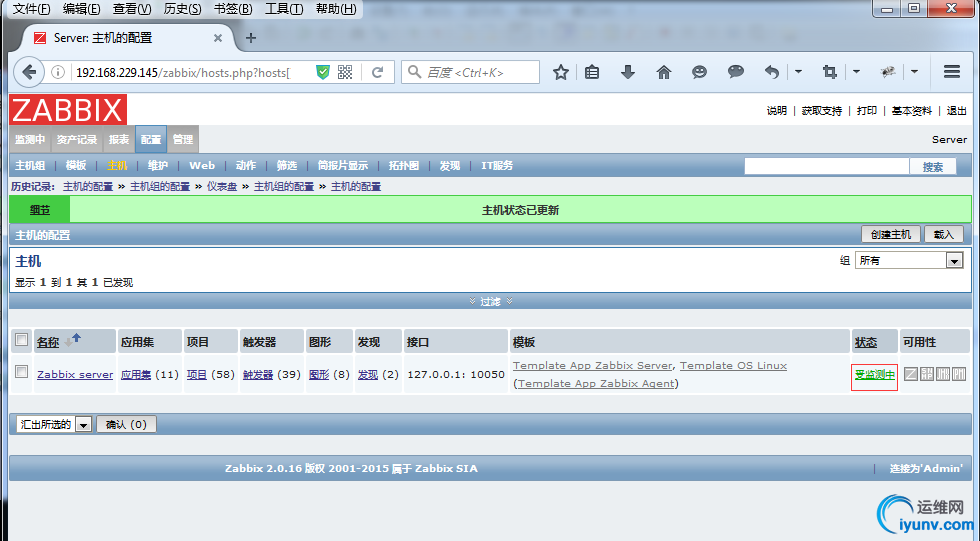Open the 历史(S) menu

pos(182,9)
